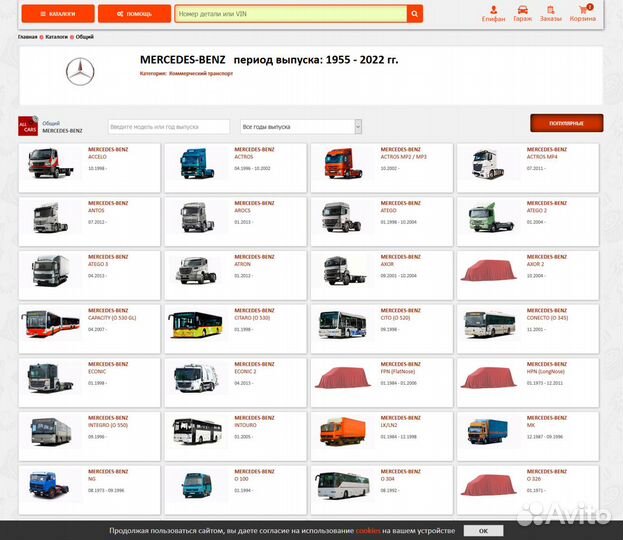Follow the cookies link in the notice
The width and height of the screenshot is (623, 540).
[368, 531]
